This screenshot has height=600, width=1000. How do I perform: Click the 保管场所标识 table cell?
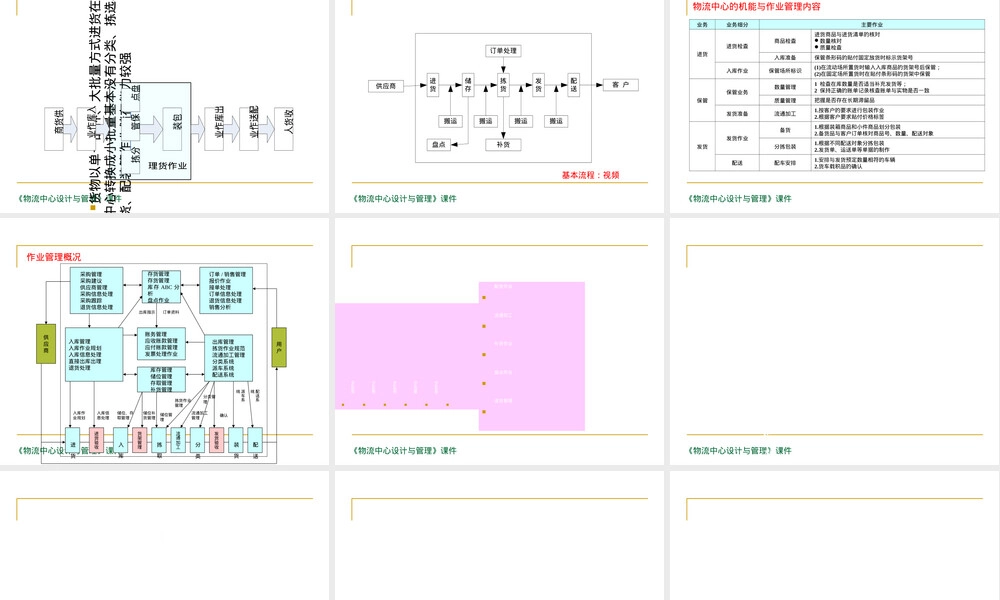coord(785,71)
